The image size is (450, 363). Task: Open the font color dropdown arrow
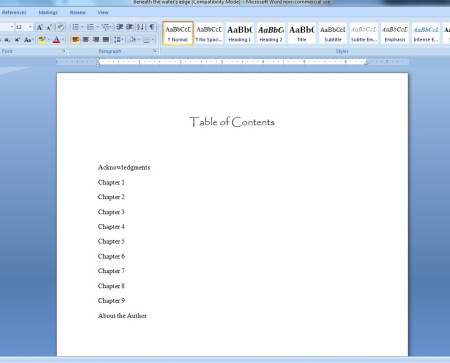63,40
